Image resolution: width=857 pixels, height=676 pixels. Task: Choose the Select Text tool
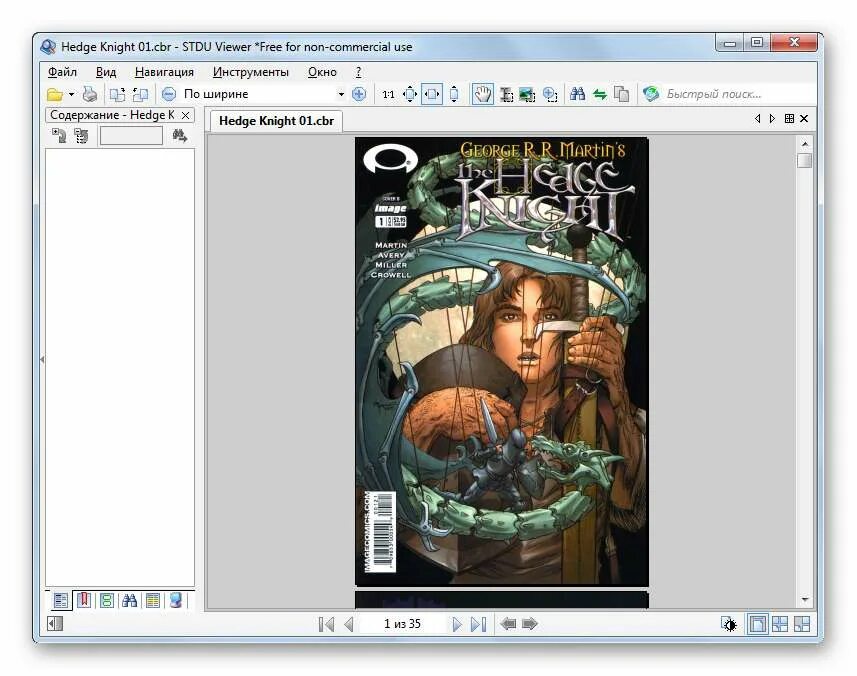(506, 95)
